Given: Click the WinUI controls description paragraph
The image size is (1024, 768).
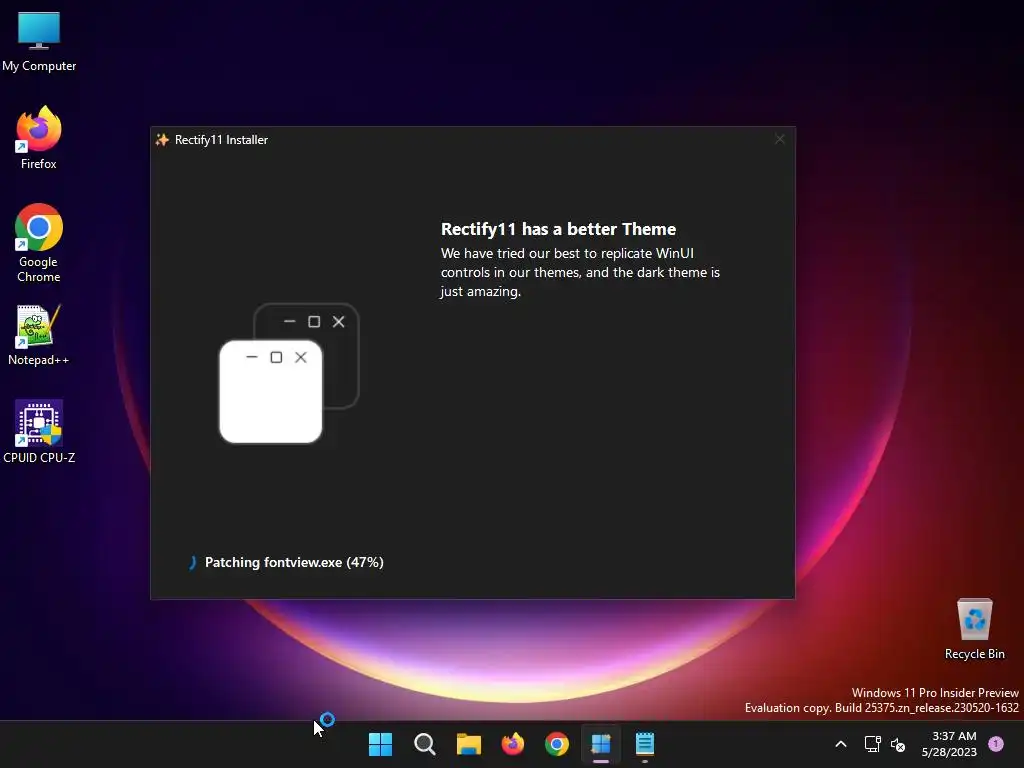Looking at the screenshot, I should pos(580,272).
